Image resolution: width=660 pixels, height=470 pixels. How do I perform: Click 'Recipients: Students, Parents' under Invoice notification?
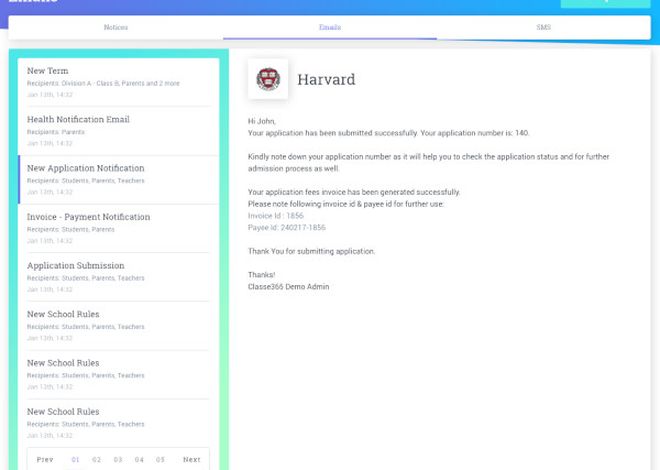71,229
